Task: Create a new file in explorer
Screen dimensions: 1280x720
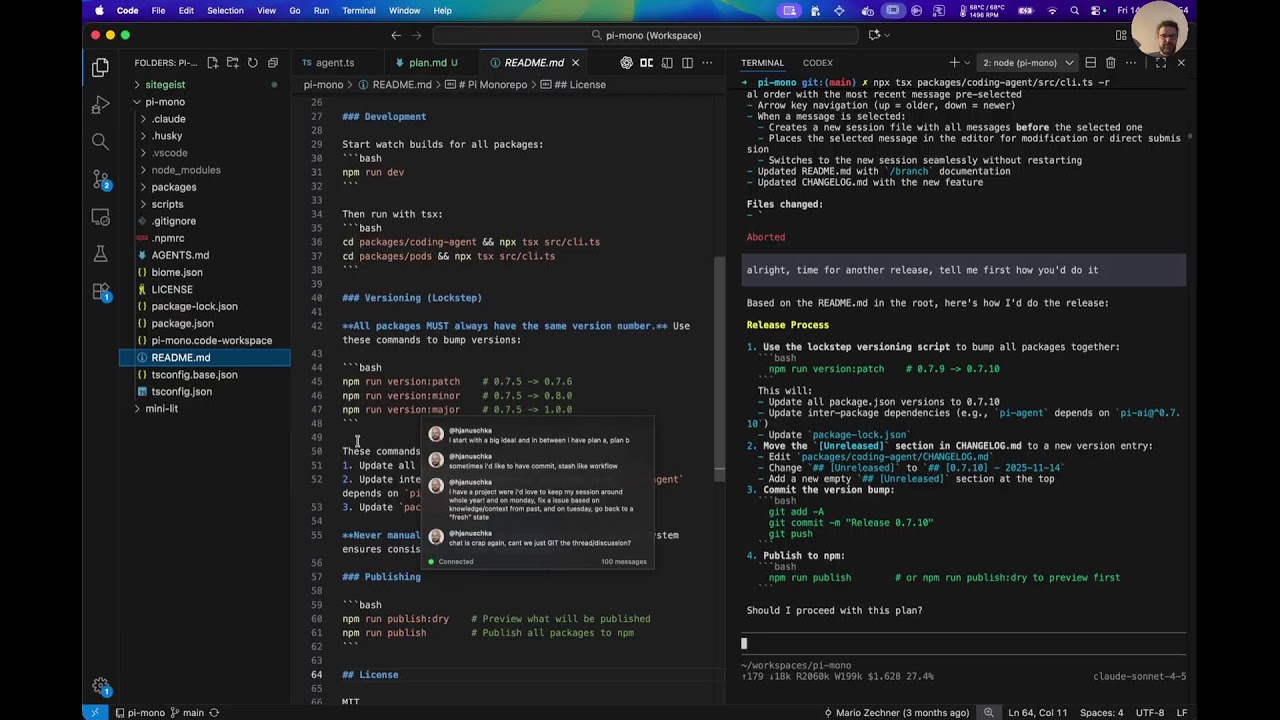Action: click(x=212, y=63)
